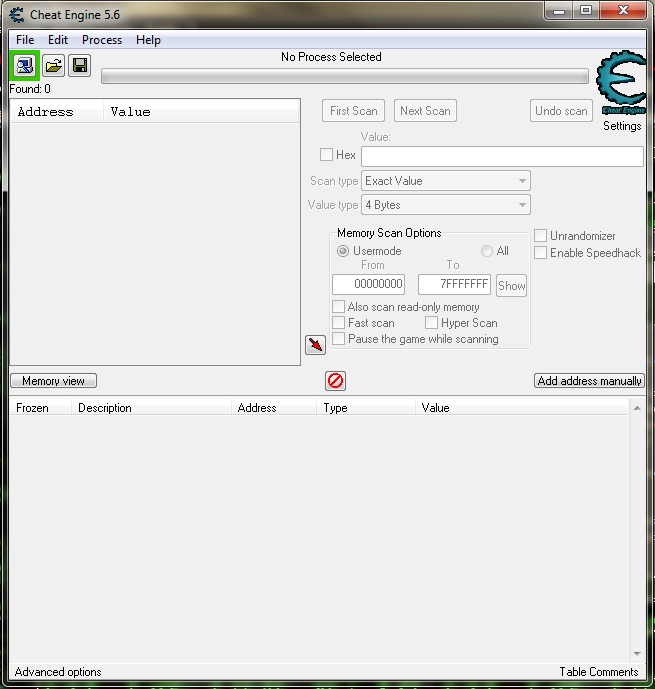
Task: Click the Next Scan button
Action: [x=425, y=111]
